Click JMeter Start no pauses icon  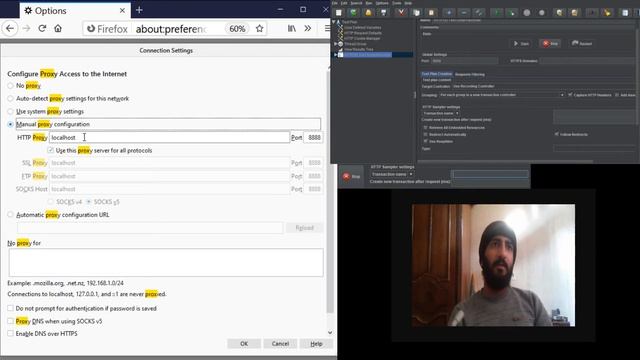511,13
